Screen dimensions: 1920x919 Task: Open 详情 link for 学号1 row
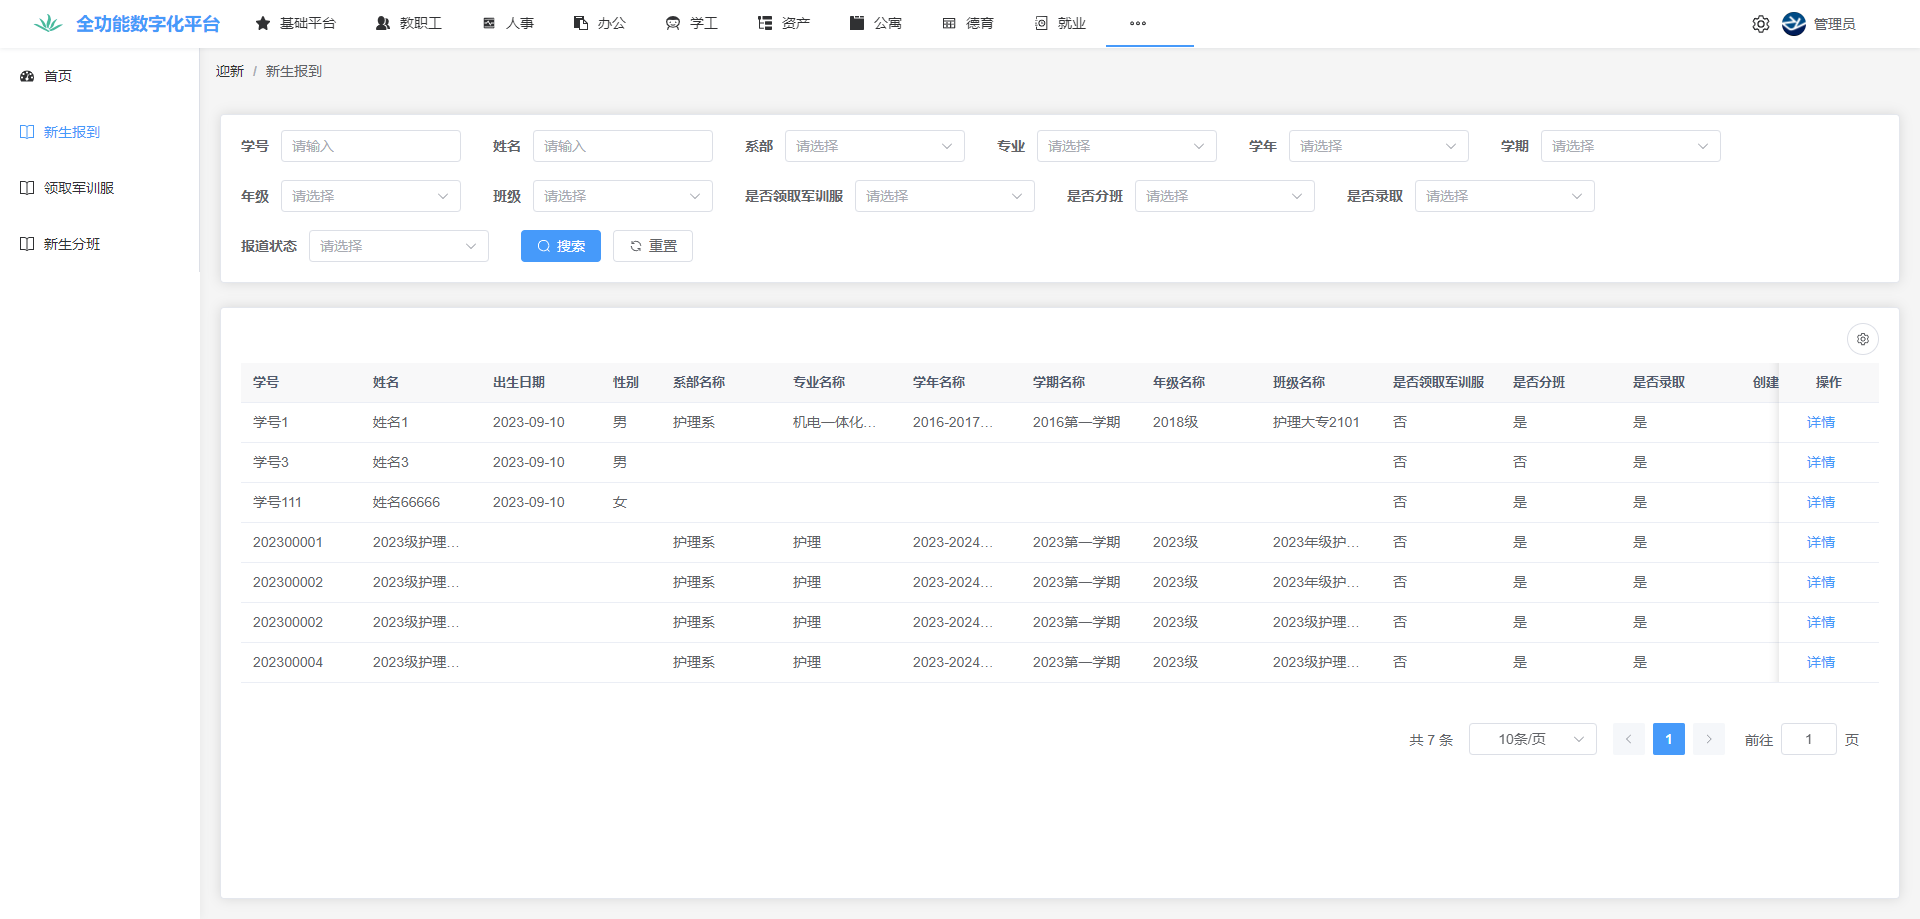[x=1820, y=422]
